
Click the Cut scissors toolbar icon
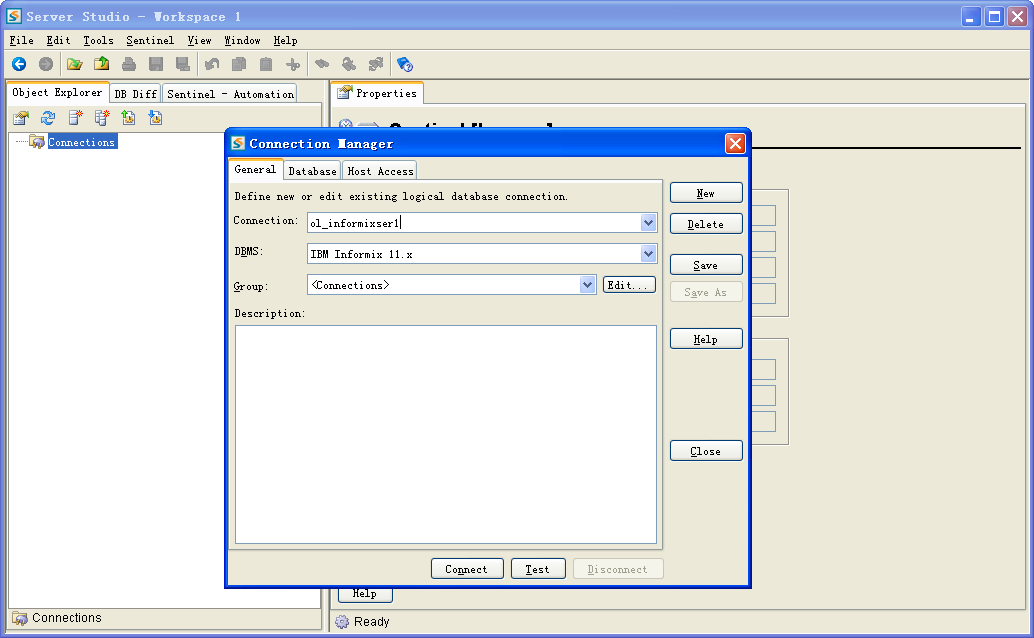pos(293,64)
